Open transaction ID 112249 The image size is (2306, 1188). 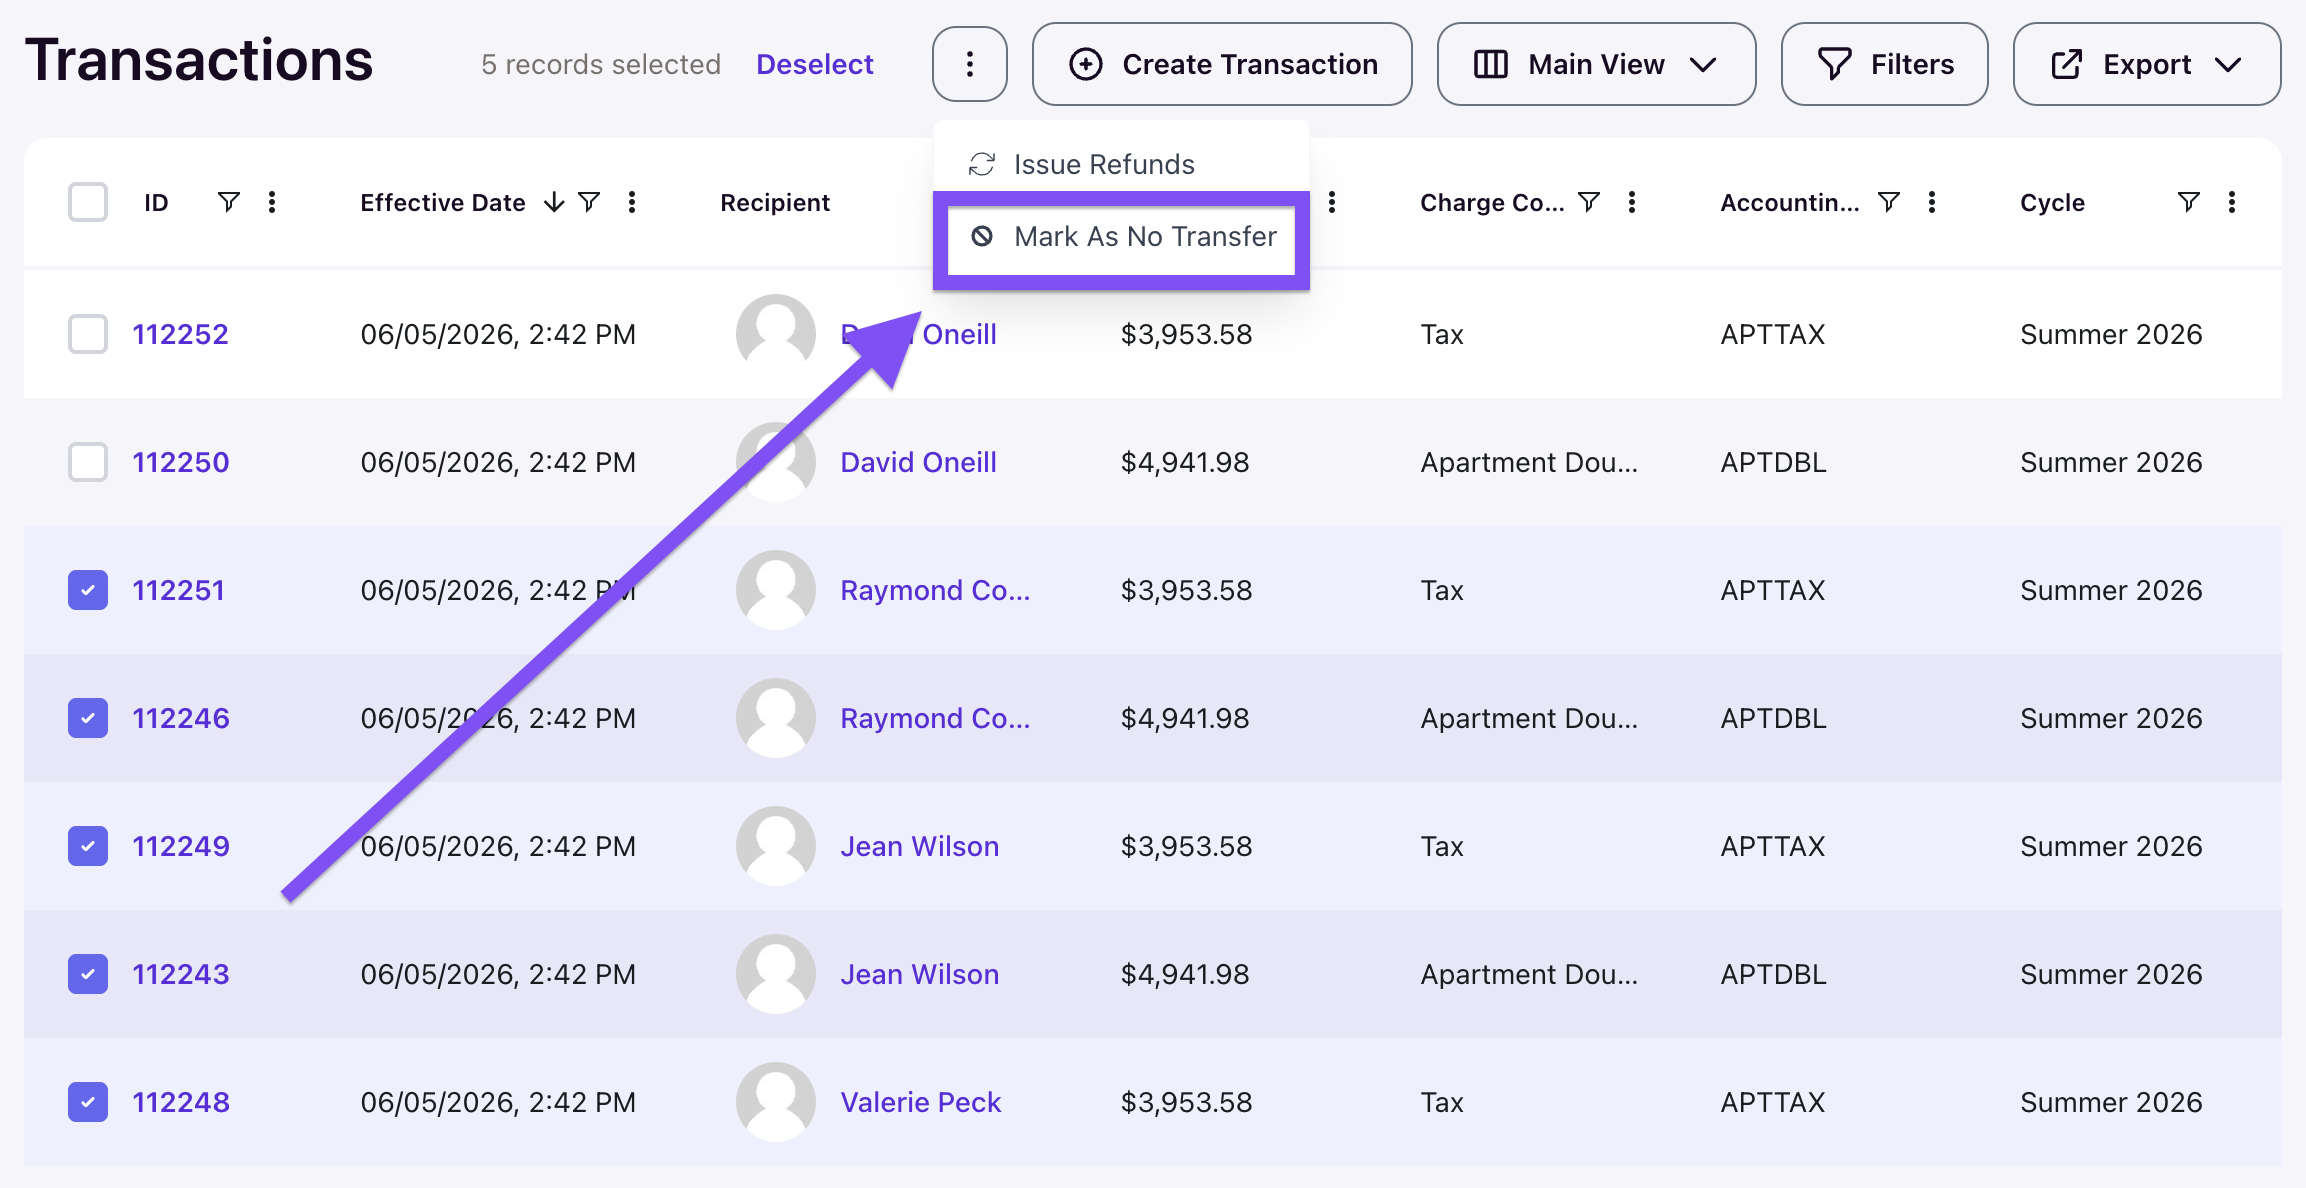coord(181,846)
